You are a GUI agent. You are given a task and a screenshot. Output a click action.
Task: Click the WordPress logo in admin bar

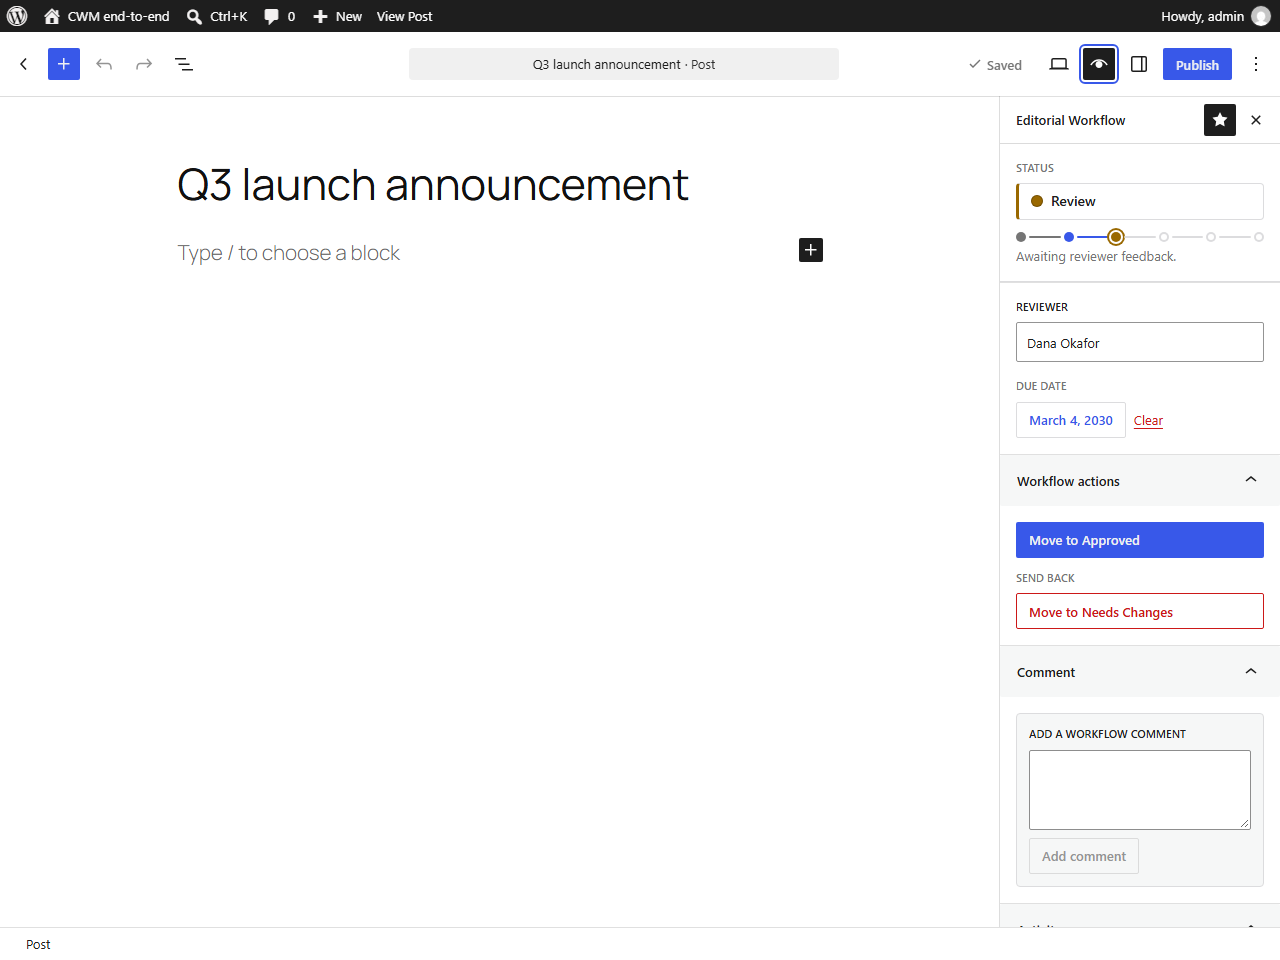tap(17, 16)
